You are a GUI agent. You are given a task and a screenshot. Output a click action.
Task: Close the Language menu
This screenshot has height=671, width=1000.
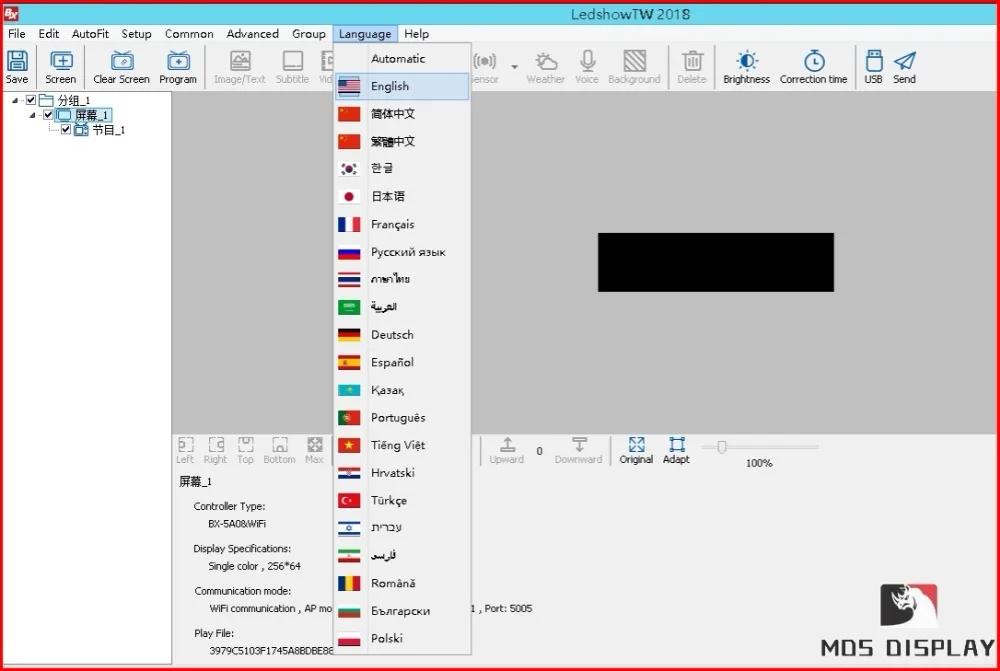pos(365,34)
